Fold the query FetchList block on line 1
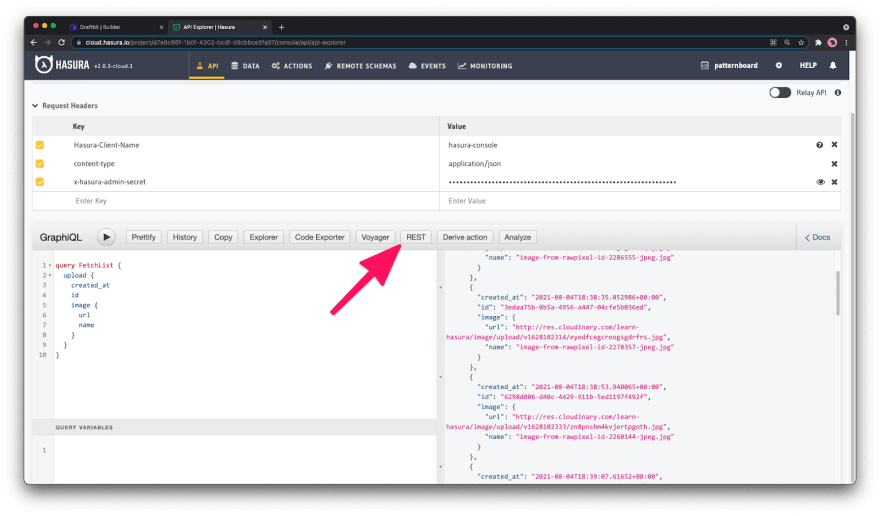 coord(50,265)
